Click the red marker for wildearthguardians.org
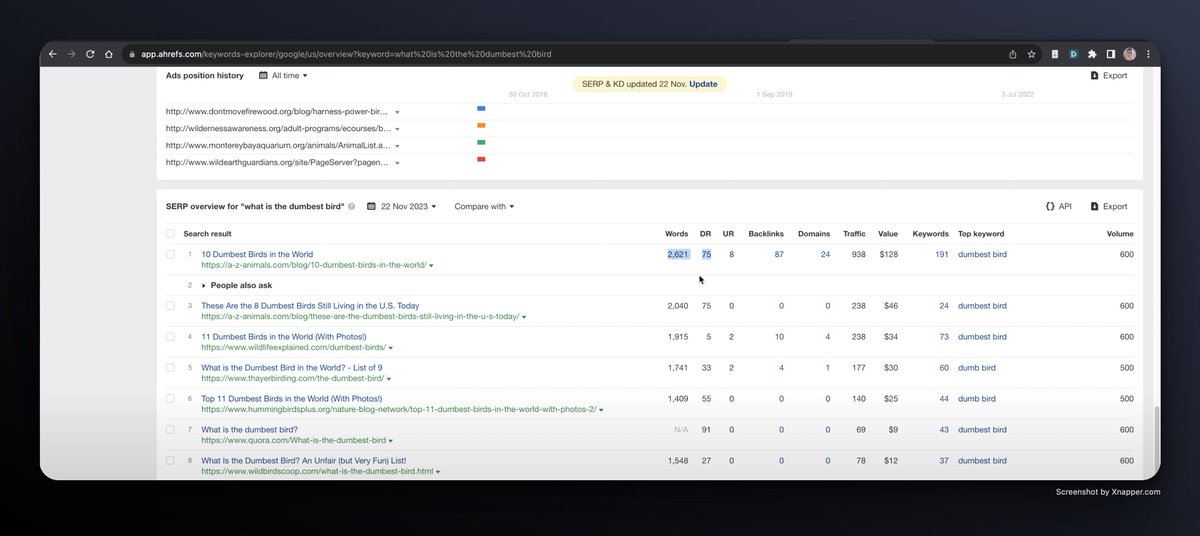 pos(481,159)
